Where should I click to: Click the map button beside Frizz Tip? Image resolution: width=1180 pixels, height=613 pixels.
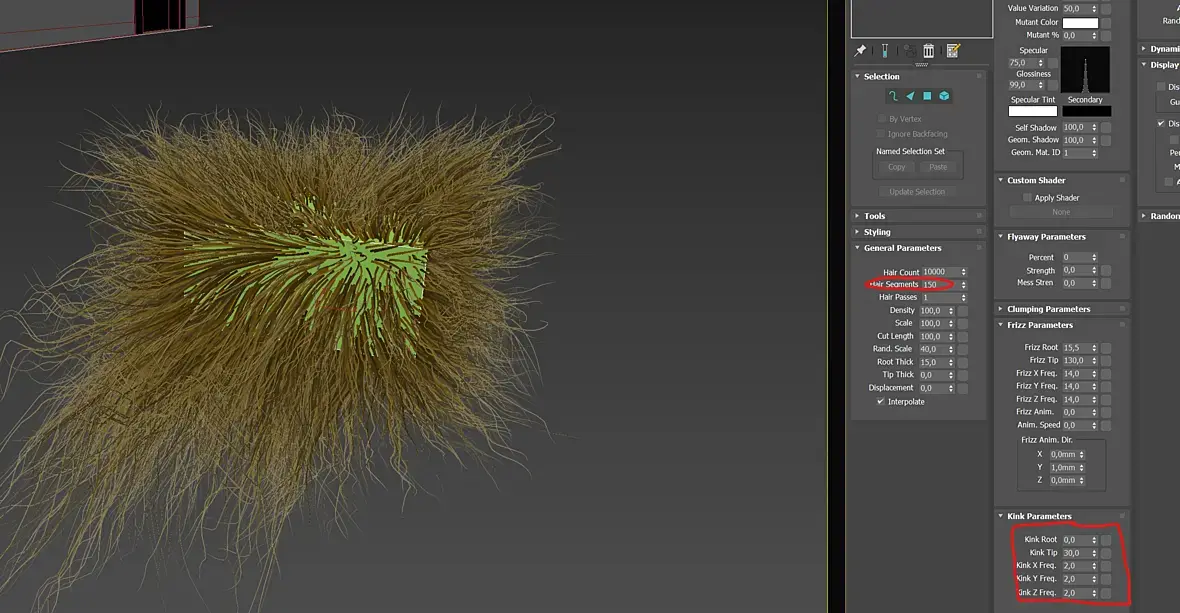point(1106,360)
